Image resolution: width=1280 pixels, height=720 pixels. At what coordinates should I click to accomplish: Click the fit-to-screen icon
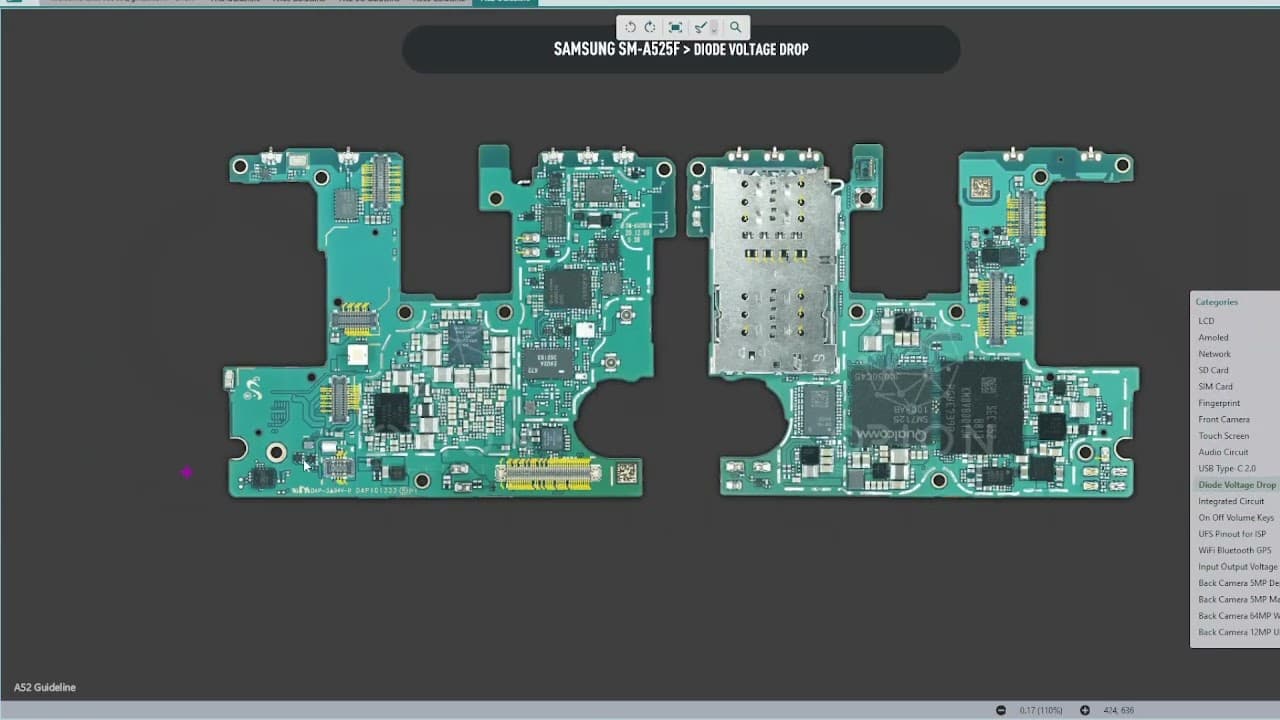(x=675, y=27)
